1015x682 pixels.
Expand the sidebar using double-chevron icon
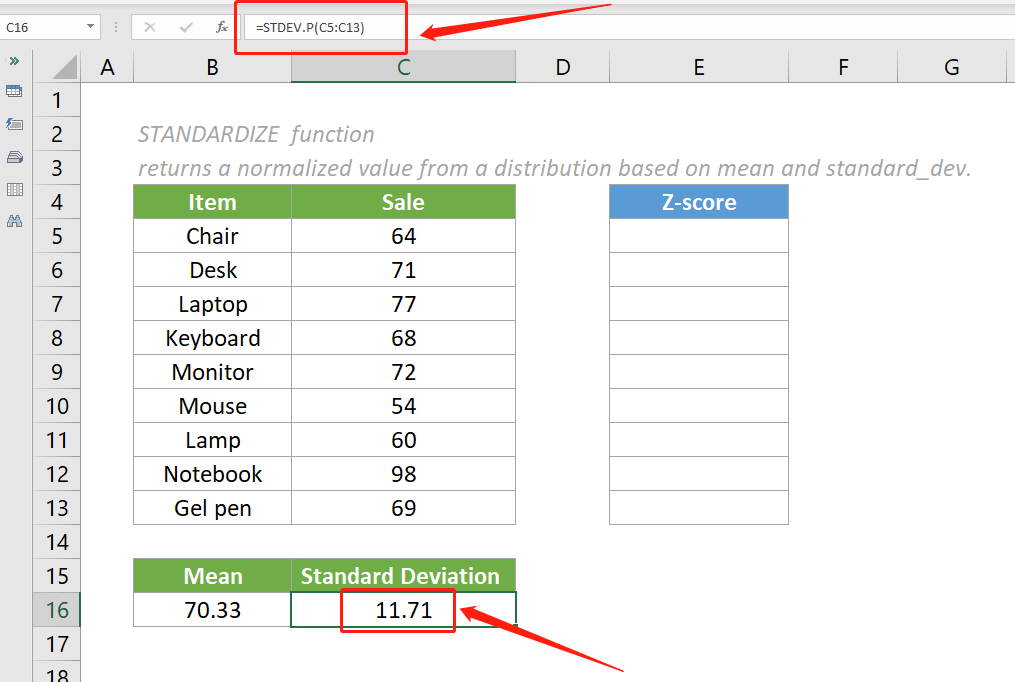point(14,61)
